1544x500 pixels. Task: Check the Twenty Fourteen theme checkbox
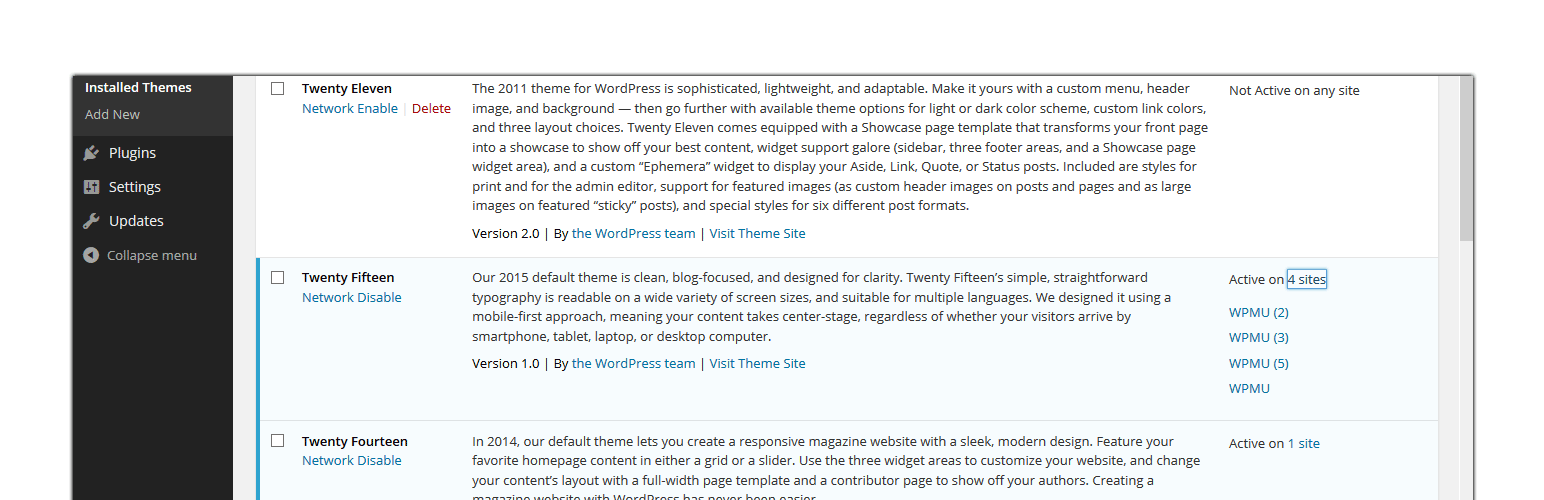[278, 440]
